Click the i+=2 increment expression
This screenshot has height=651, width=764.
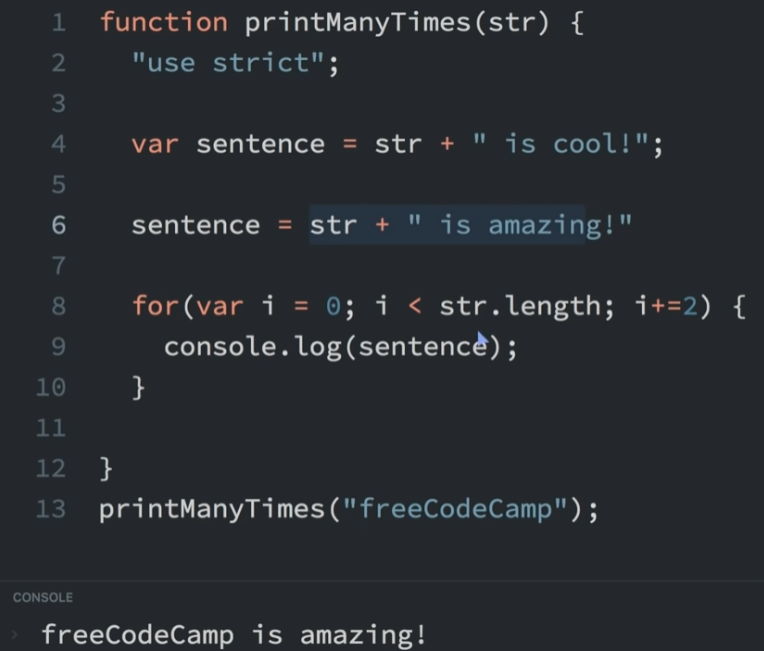[x=666, y=306]
